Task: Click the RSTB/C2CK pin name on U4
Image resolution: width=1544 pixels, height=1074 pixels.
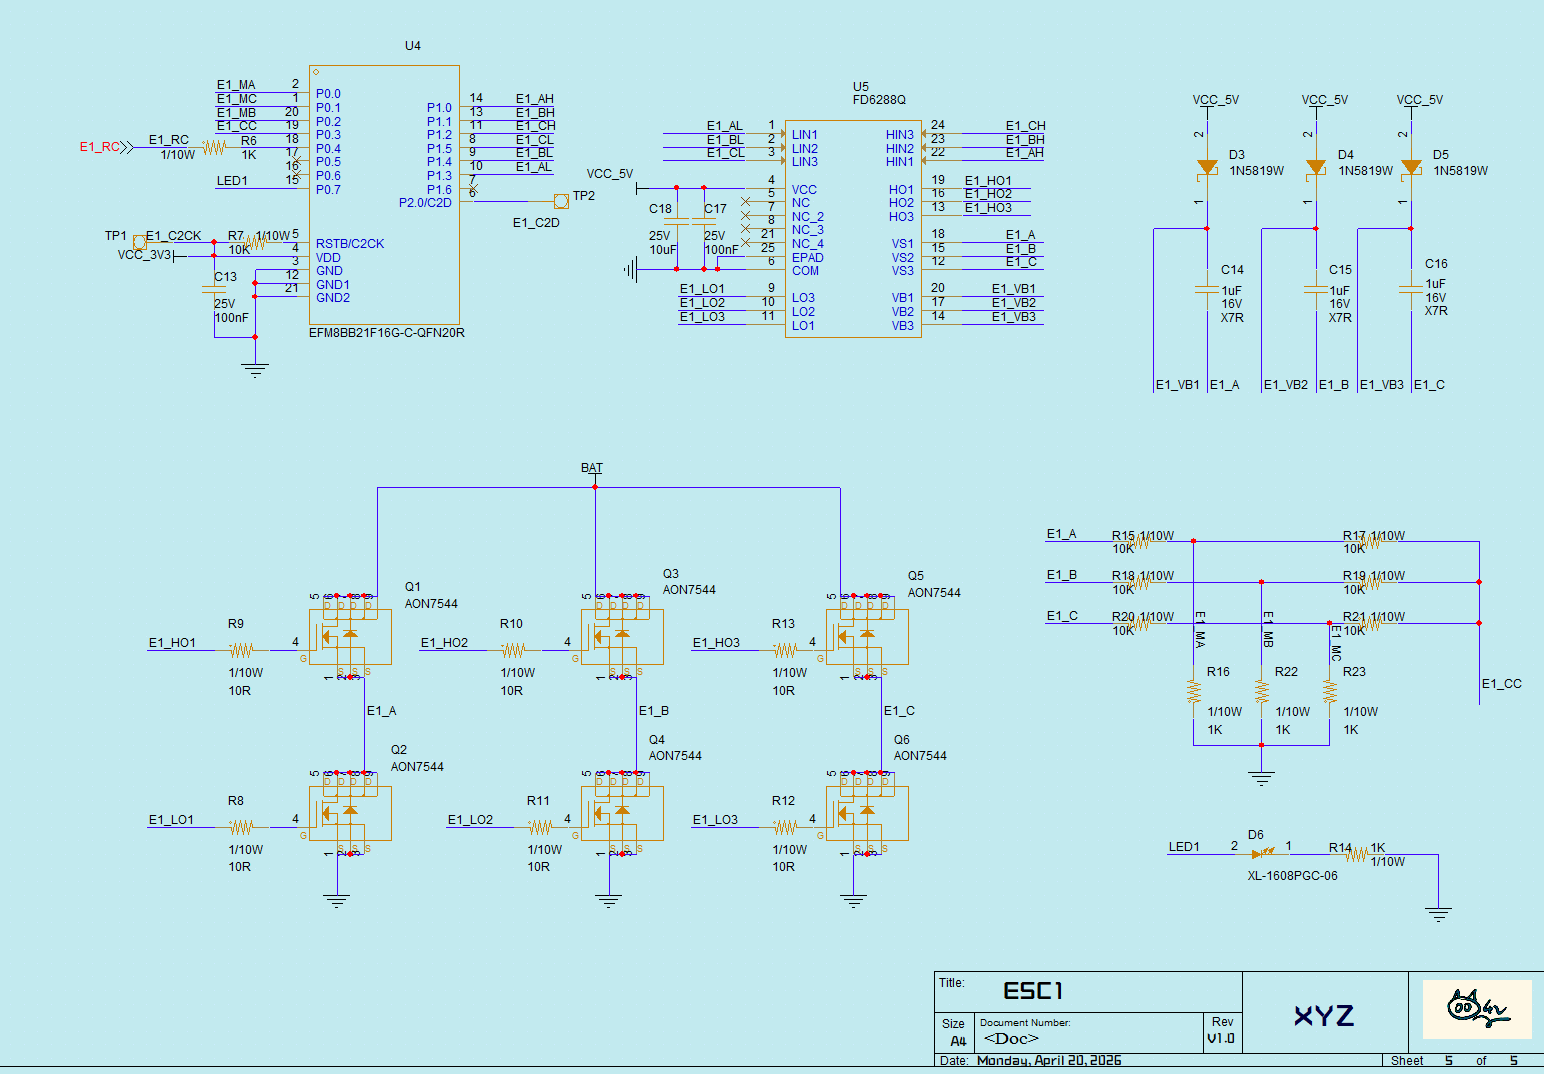Action: [350, 244]
